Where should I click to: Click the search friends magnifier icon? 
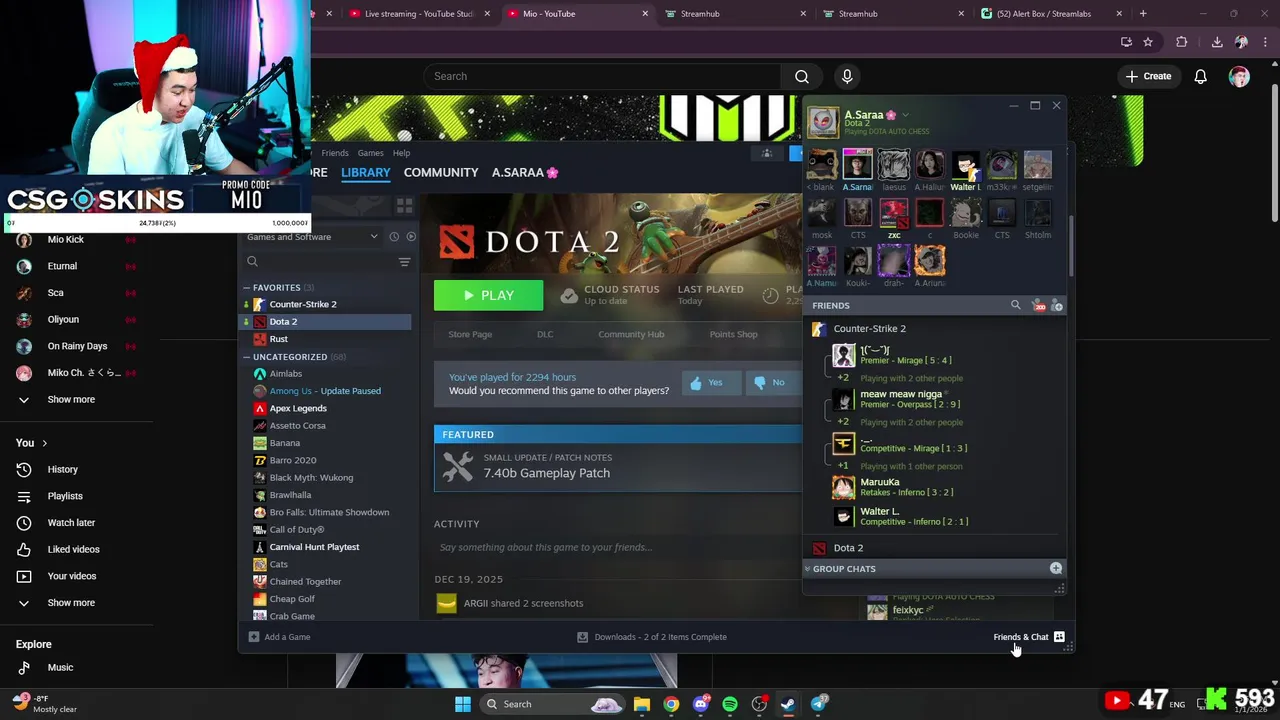coord(1016,305)
